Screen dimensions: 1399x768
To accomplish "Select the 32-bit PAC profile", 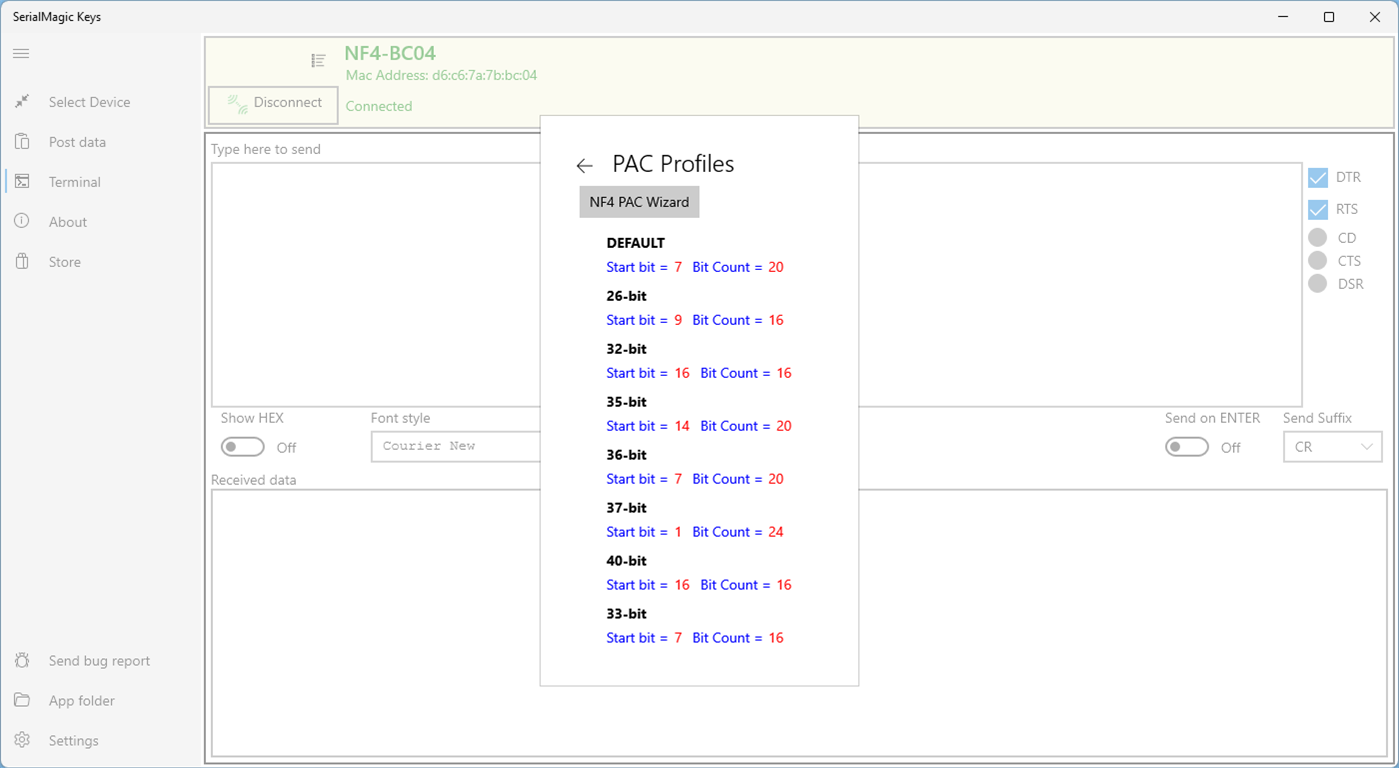I will click(x=699, y=361).
